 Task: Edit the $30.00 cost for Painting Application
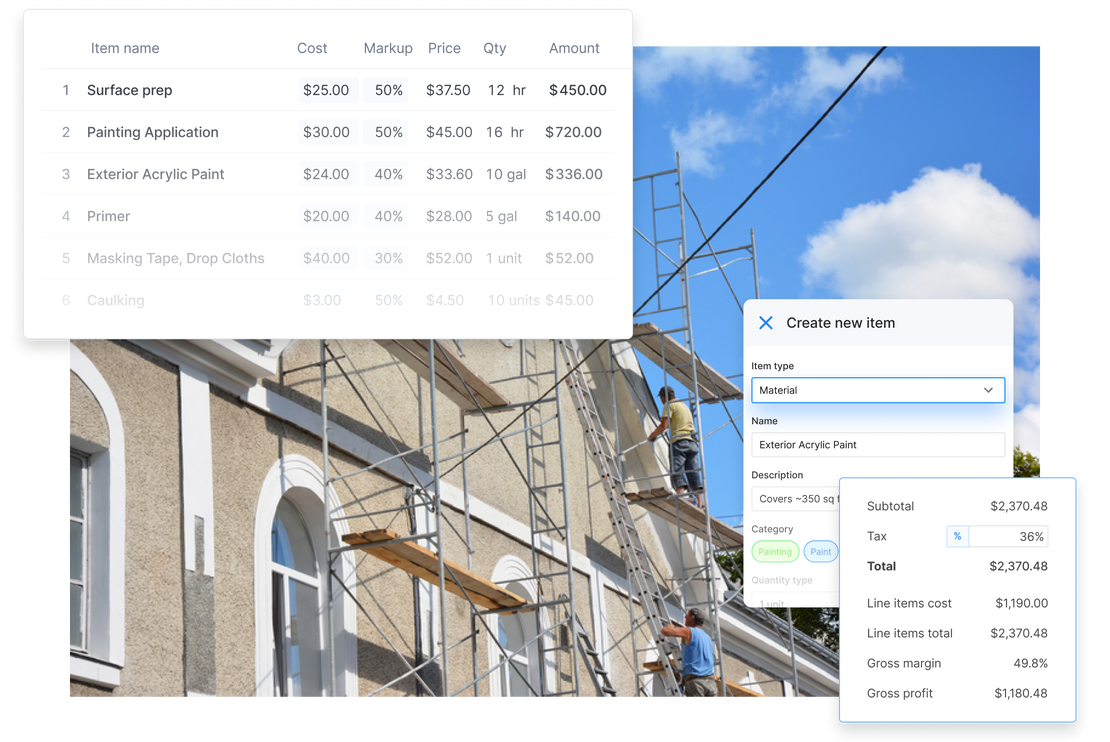[x=326, y=132]
